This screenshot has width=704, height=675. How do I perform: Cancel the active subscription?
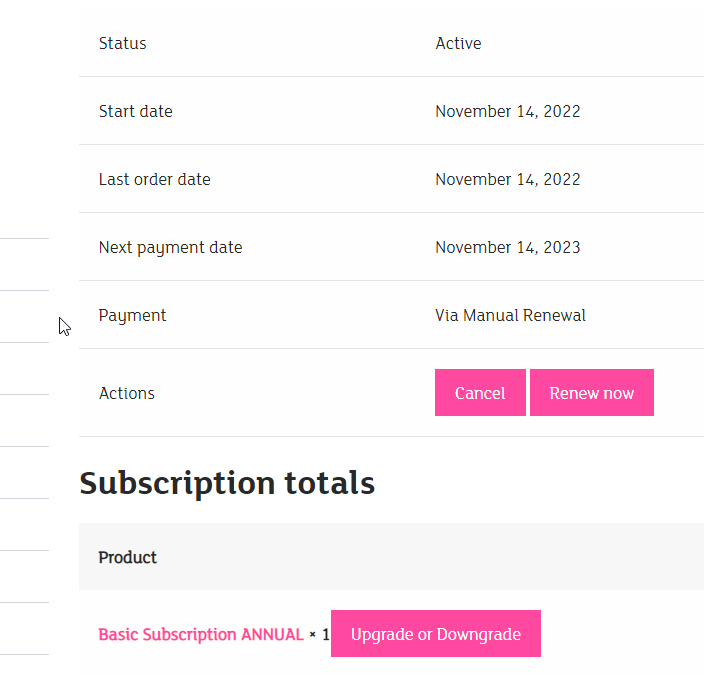pos(480,393)
